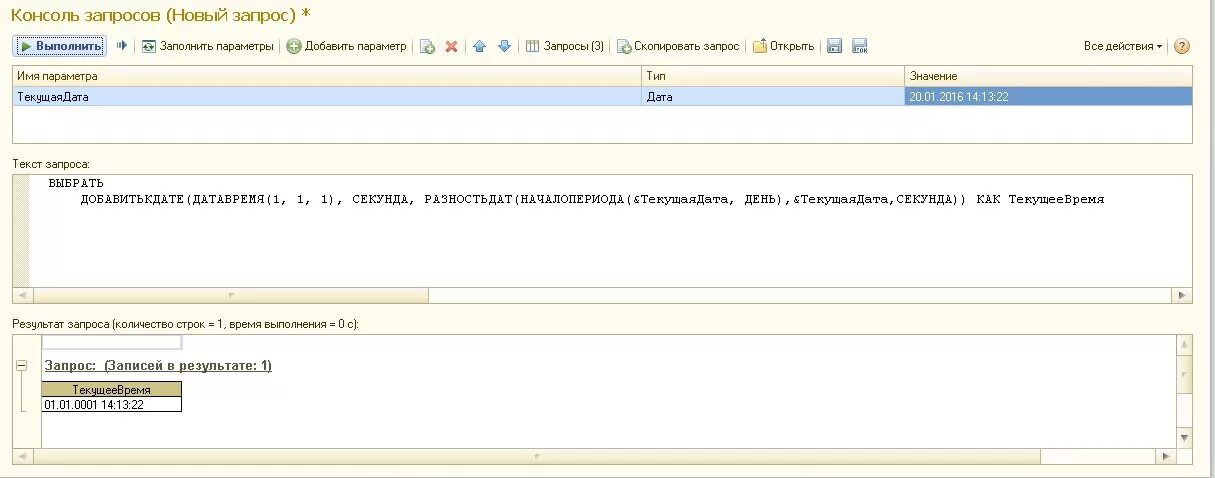
Task: Click the Запрос: (Записей в результате: 1) heading
Action: 158,366
